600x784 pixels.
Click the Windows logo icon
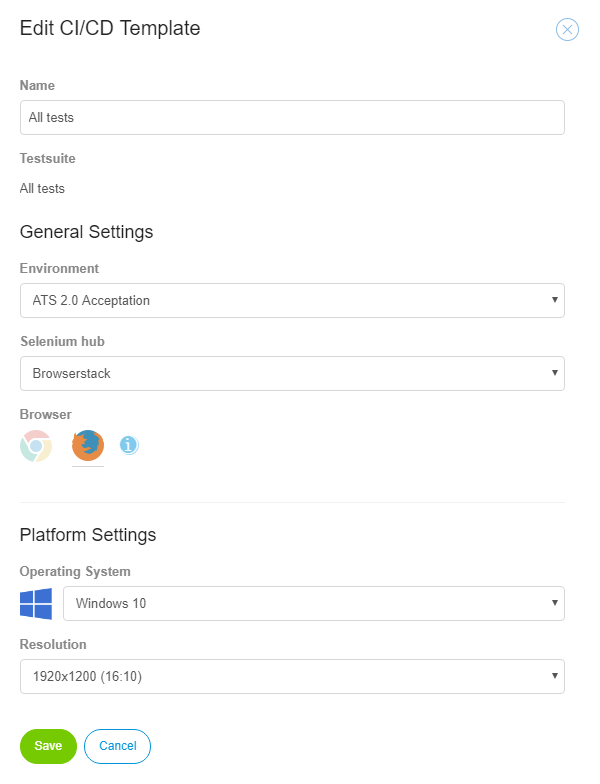pos(36,604)
